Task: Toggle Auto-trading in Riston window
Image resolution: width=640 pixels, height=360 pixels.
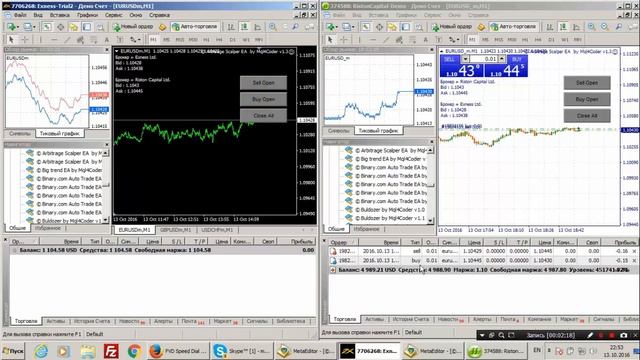Action: pyautogui.click(x=513, y=27)
